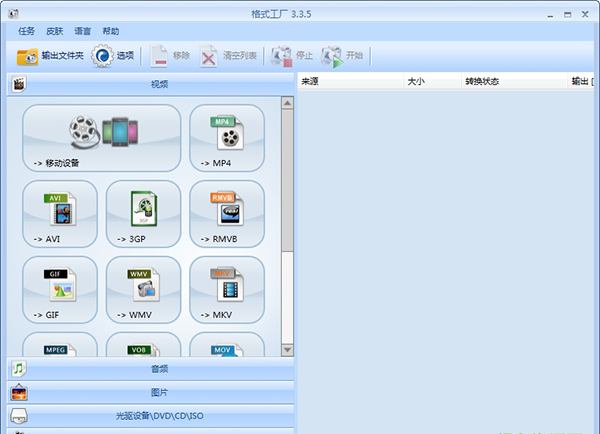
Task: Expand the 音频 audio category
Action: (151, 369)
